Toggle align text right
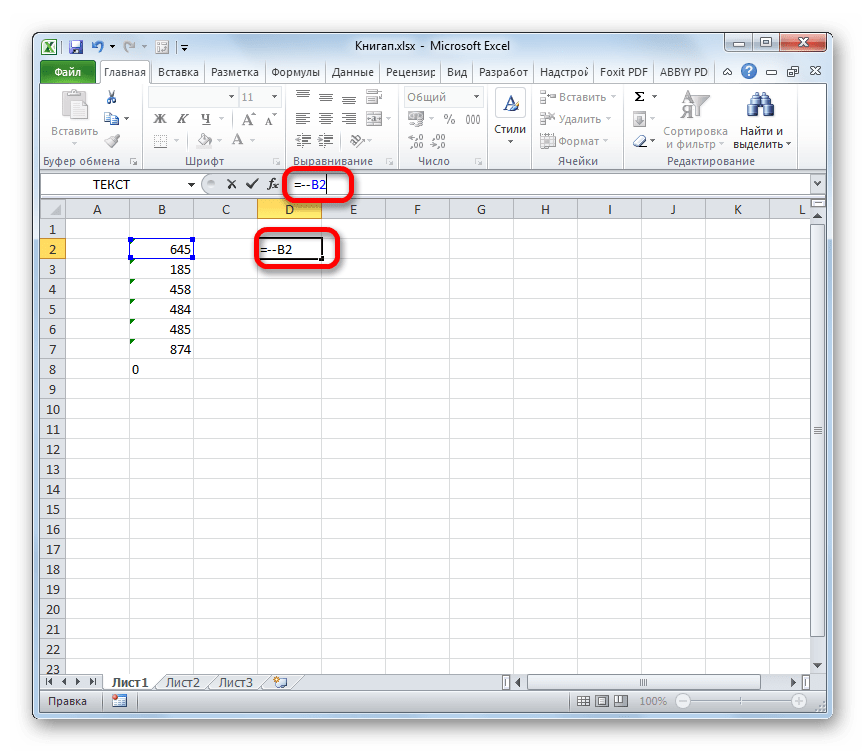The width and height of the screenshot is (866, 752). point(349,119)
